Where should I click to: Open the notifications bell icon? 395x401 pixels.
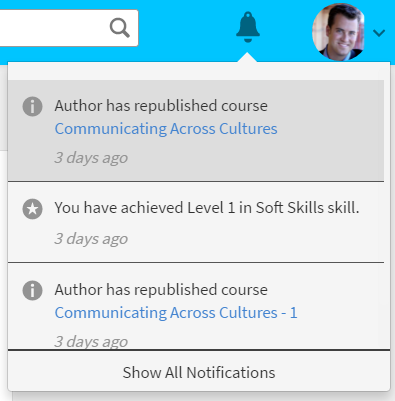[248, 27]
